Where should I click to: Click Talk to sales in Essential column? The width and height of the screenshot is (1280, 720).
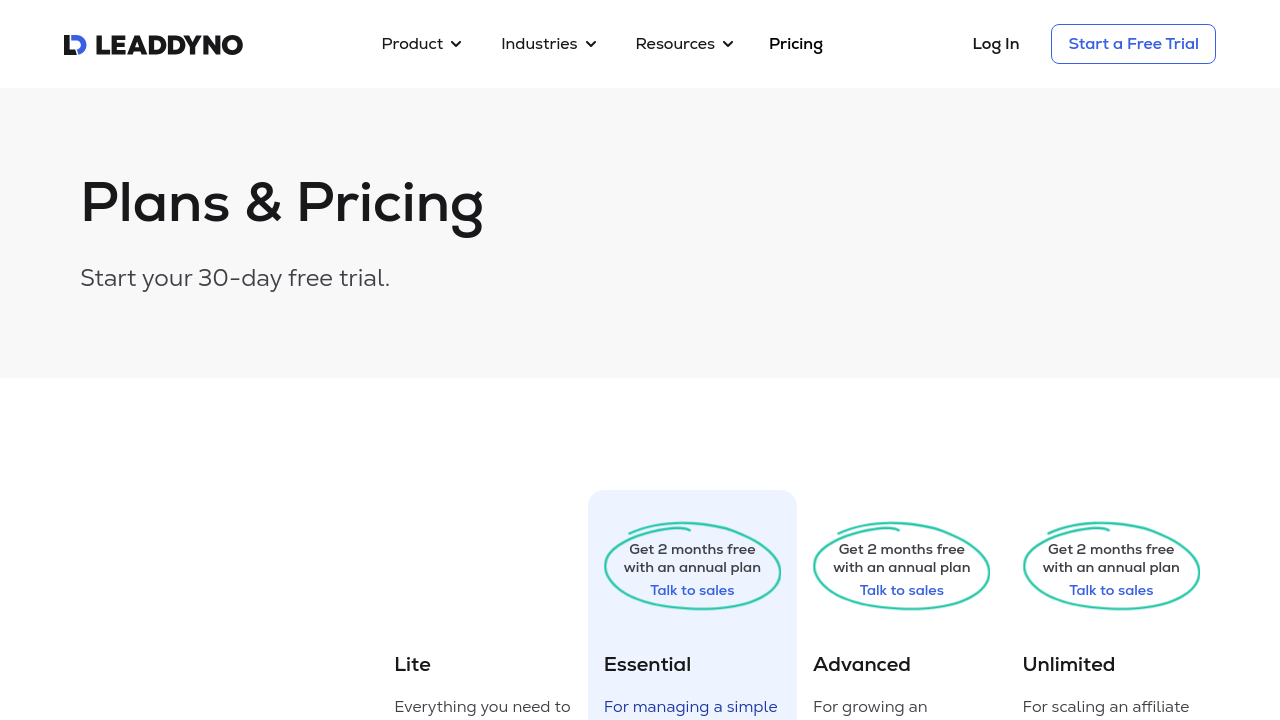click(692, 591)
